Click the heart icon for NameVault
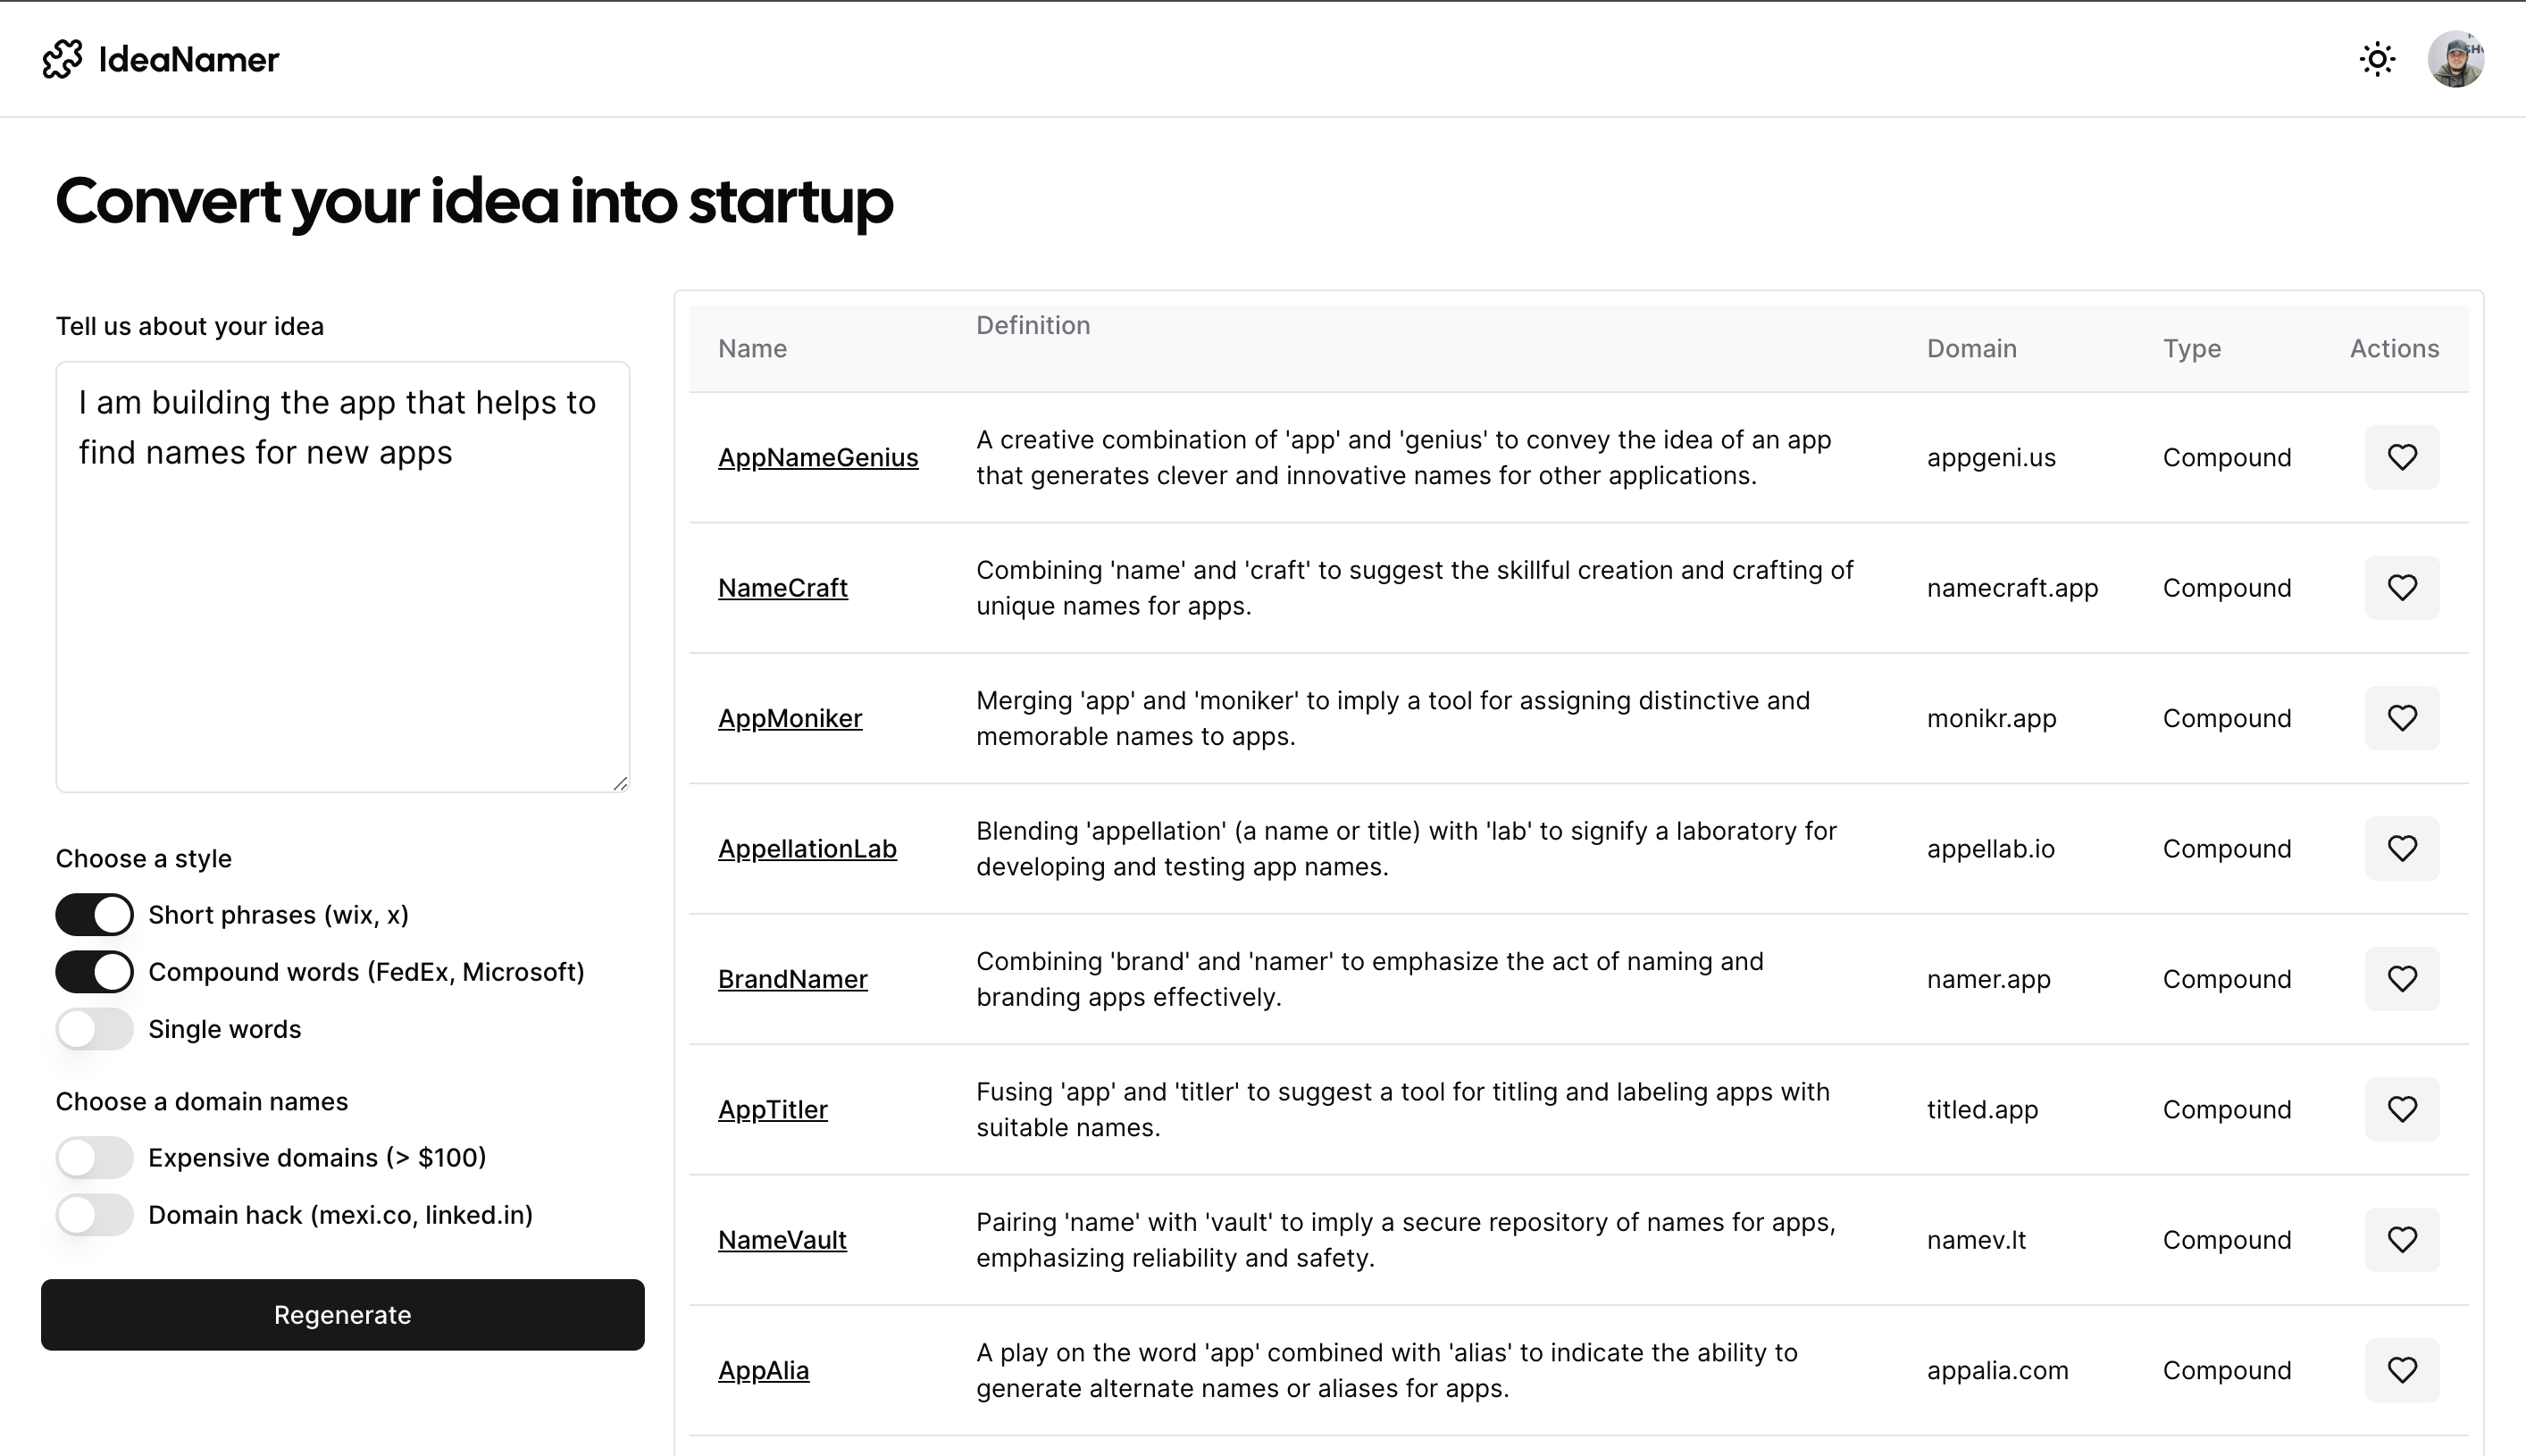Image resolution: width=2526 pixels, height=1456 pixels. point(2402,1239)
